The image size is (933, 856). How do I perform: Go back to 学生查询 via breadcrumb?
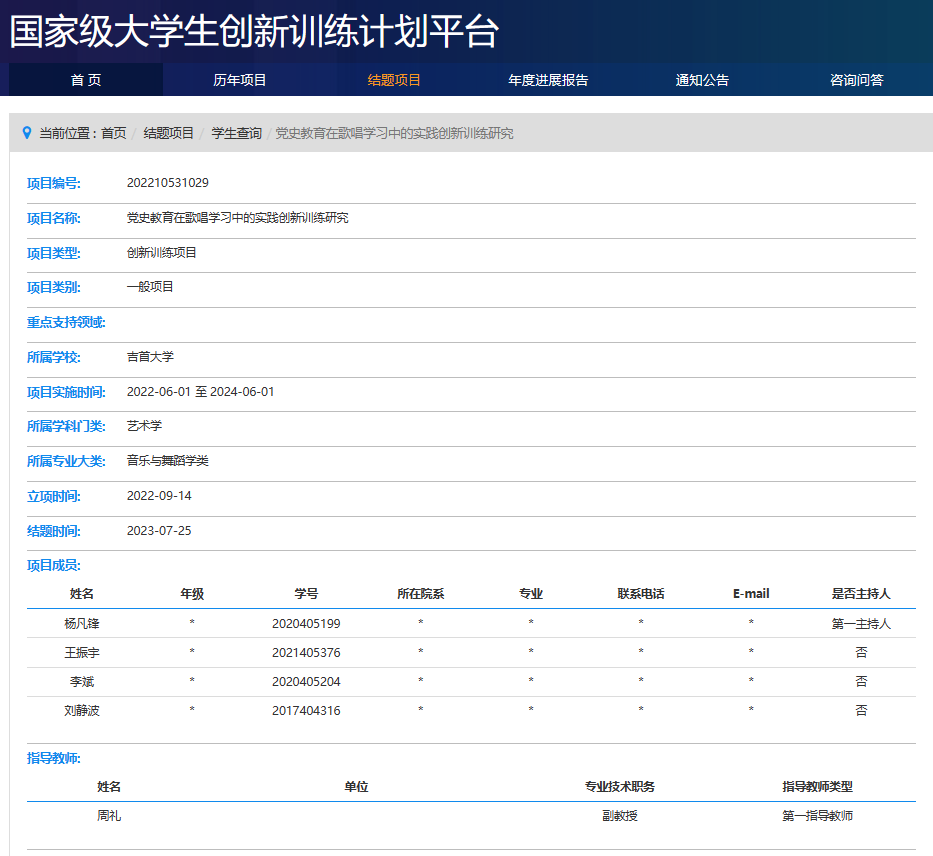(236, 133)
